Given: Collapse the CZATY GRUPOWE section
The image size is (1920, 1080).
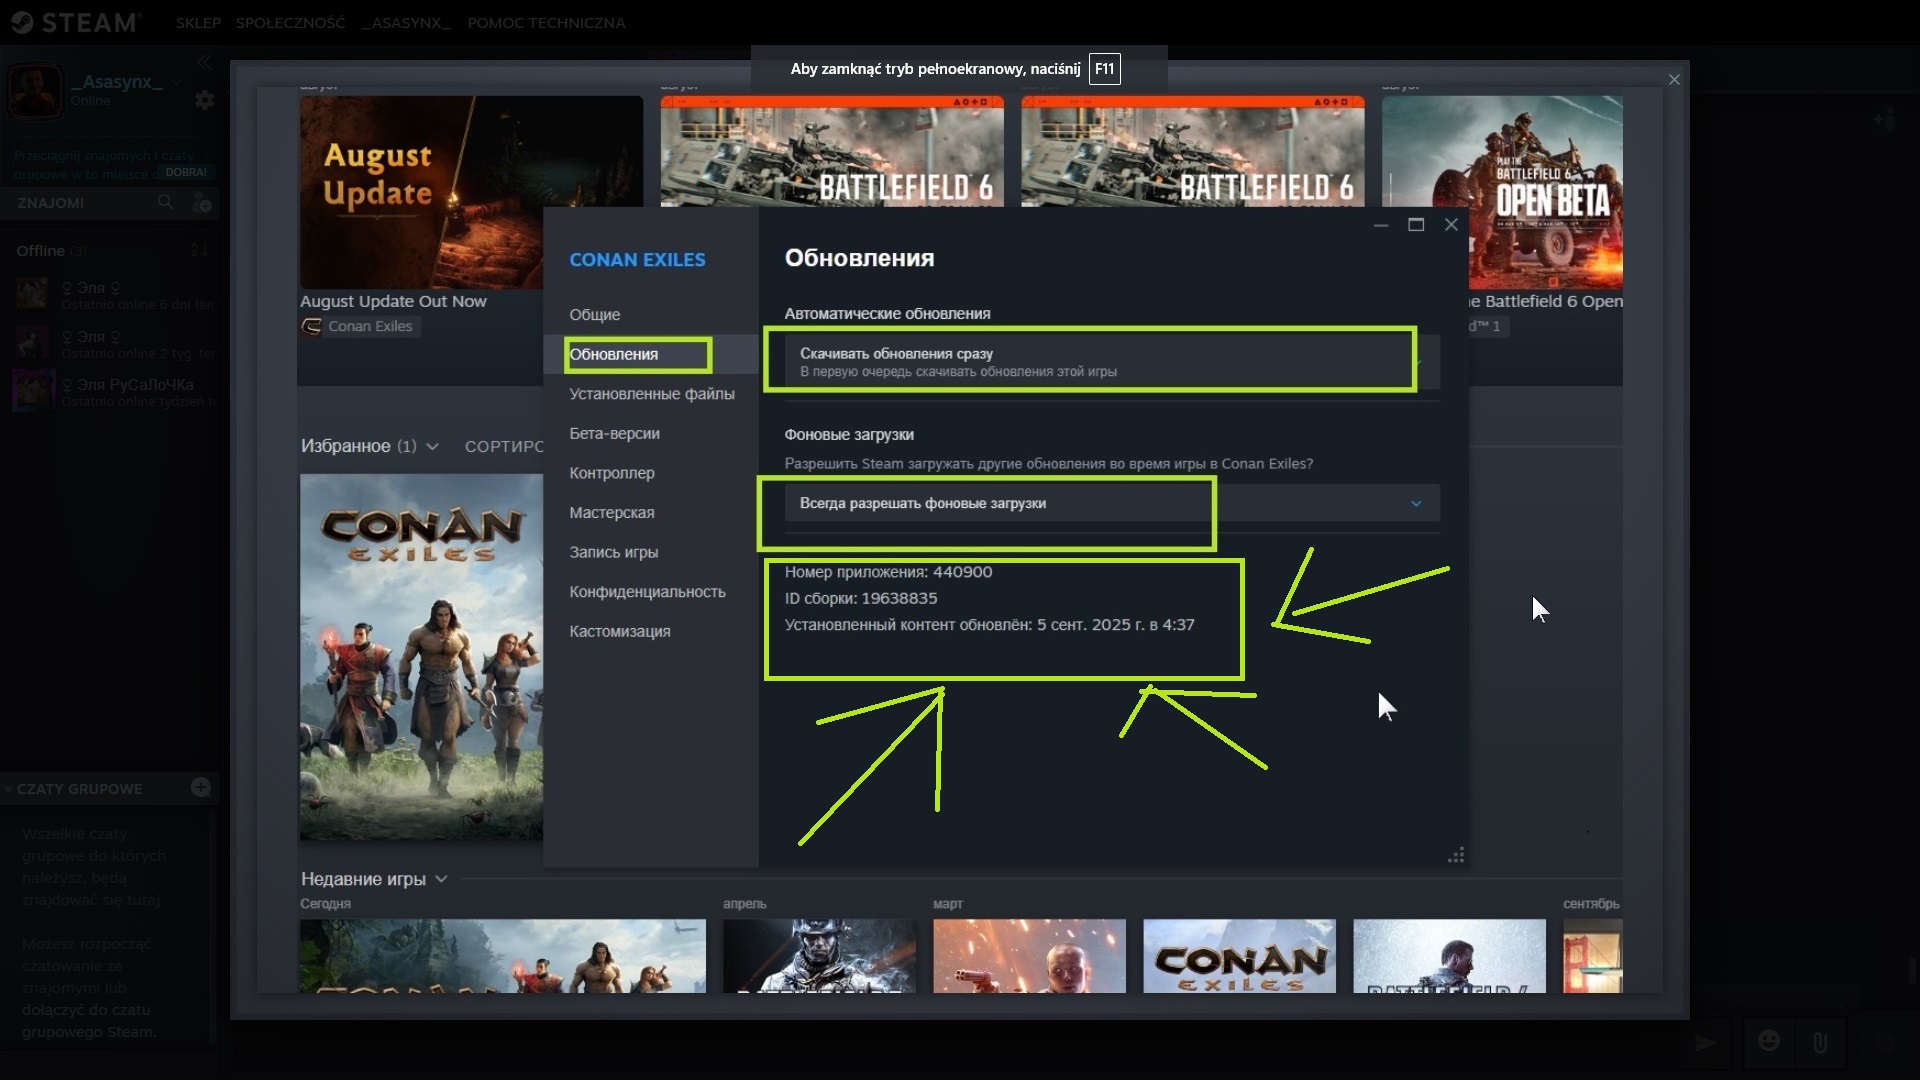Looking at the screenshot, I should pos(9,789).
